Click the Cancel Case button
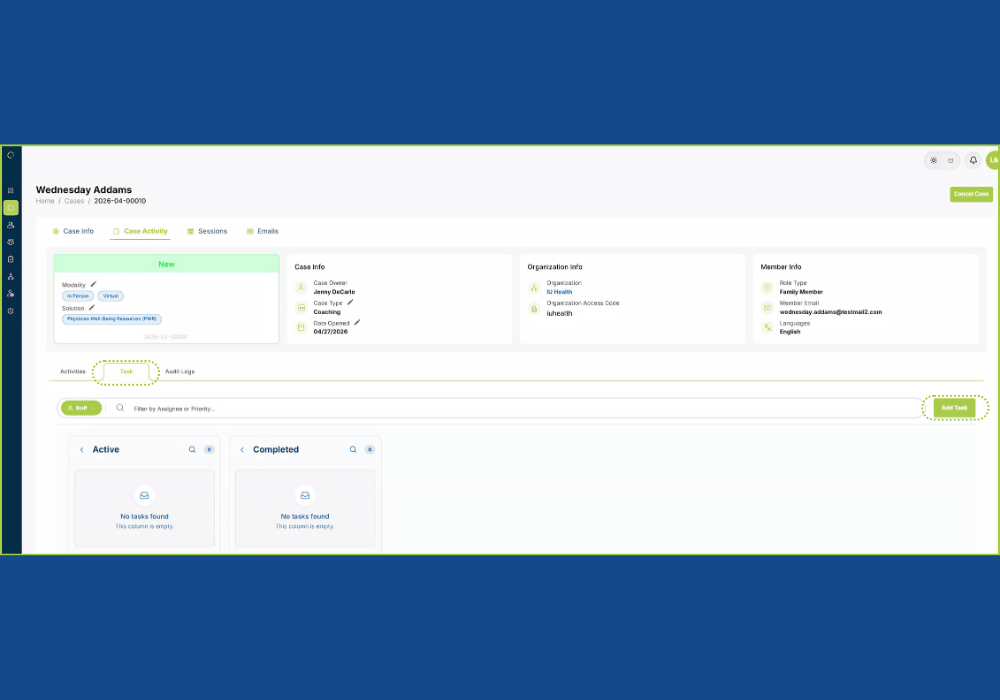Viewport: 1000px width, 700px height. tap(971, 194)
